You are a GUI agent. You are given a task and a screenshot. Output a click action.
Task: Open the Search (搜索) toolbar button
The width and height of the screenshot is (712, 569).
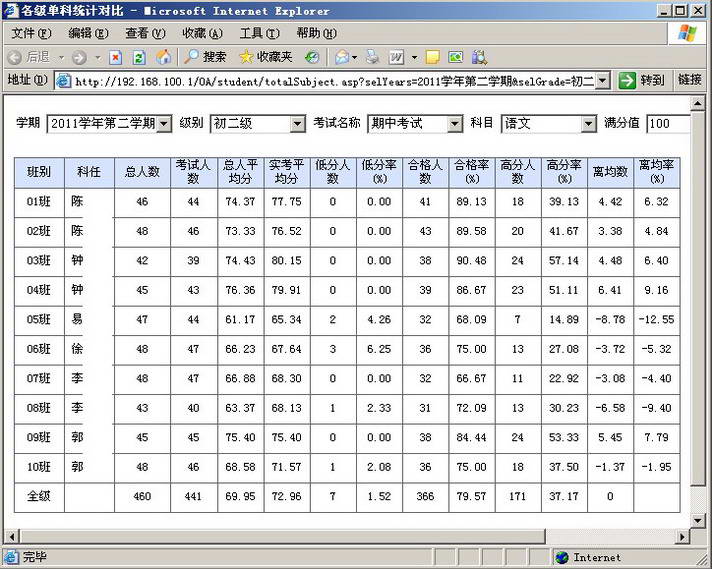(x=205, y=57)
